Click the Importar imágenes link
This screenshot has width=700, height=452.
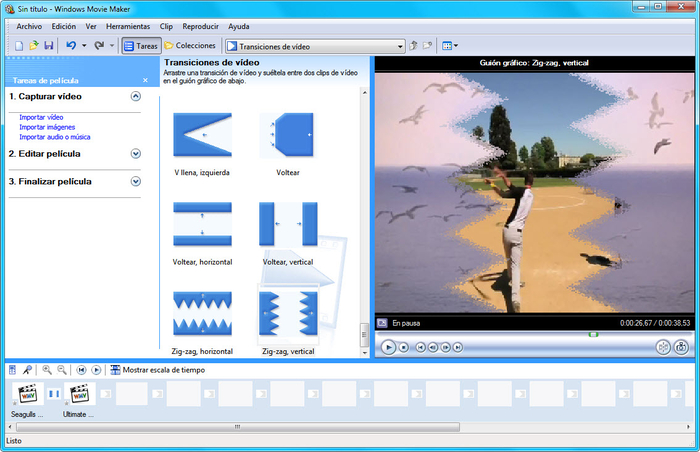47,127
